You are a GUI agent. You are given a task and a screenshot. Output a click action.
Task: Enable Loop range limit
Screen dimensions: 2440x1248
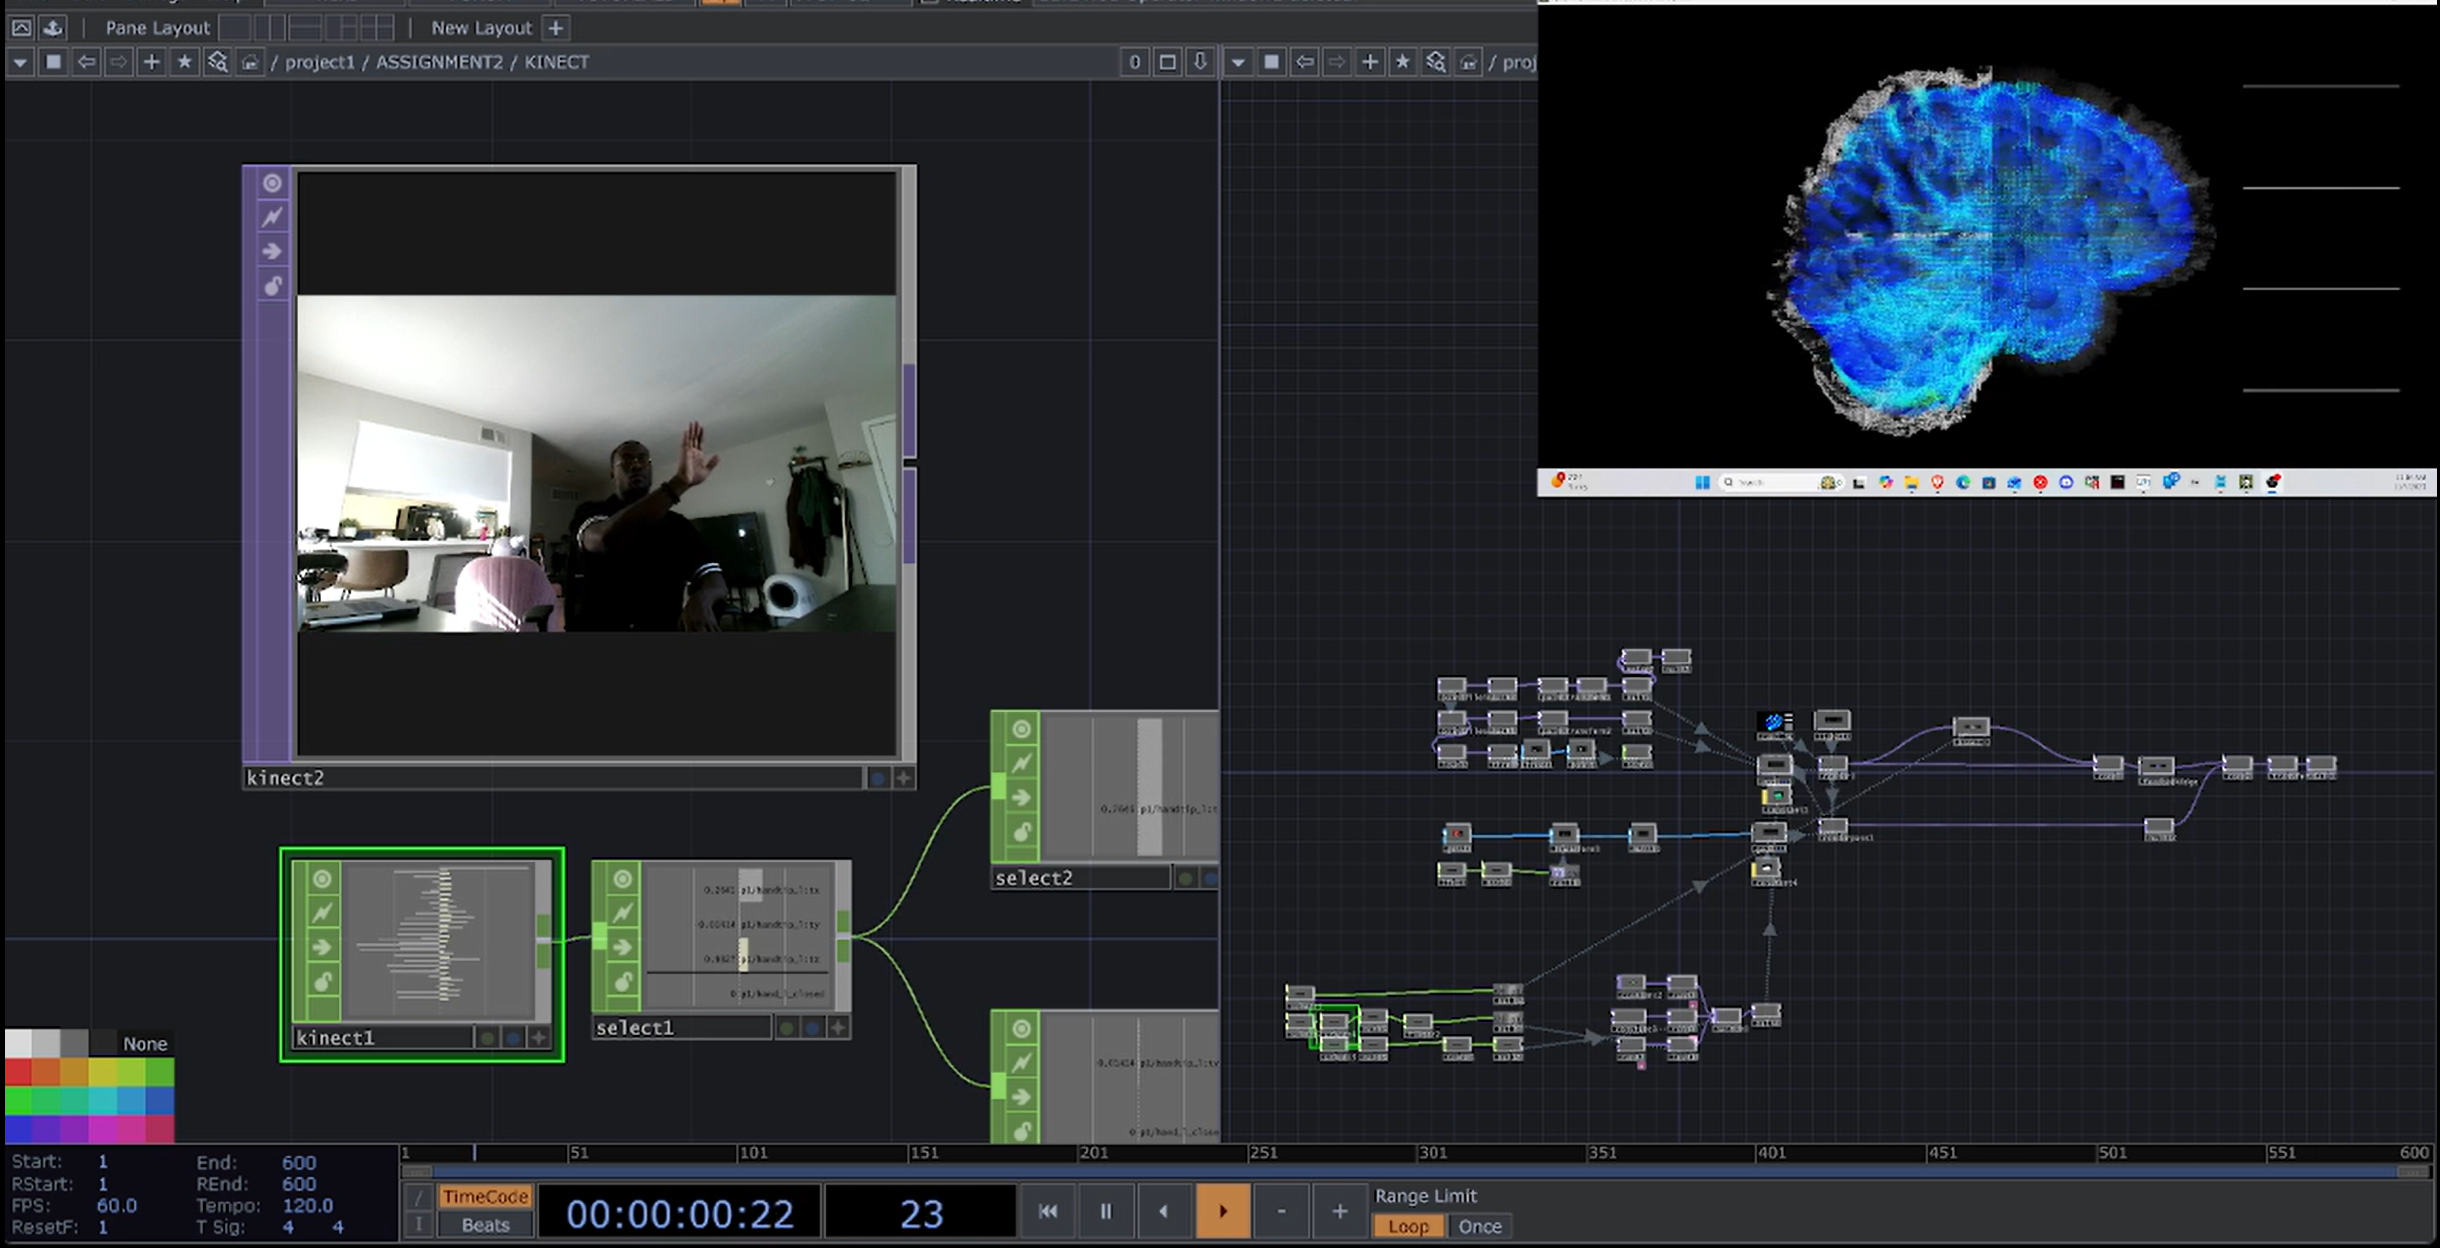(x=1407, y=1226)
